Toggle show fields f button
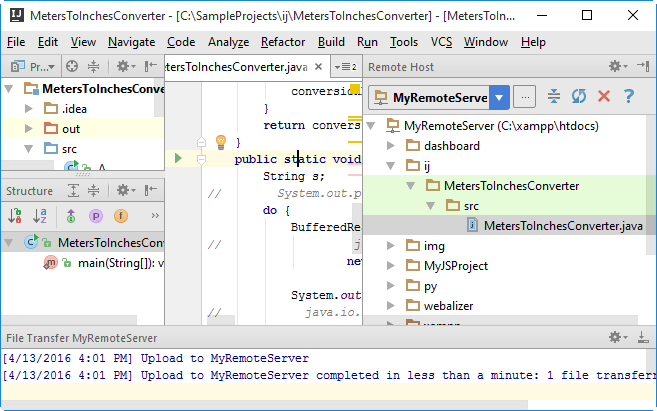 click(x=121, y=216)
